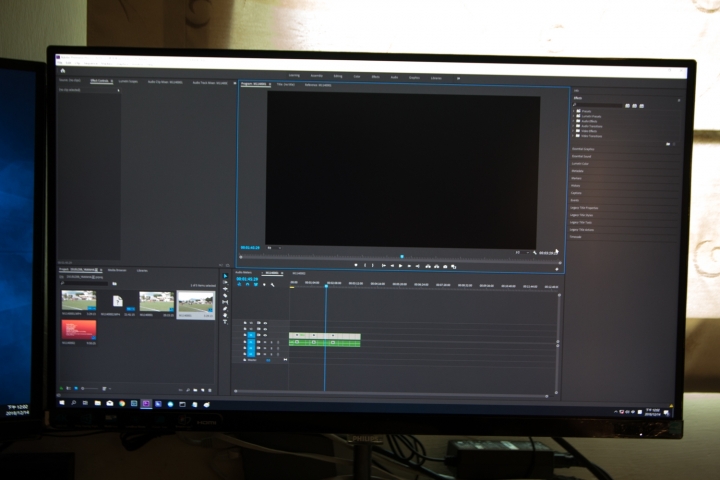Open the History panel
Viewport: 720px width, 480px height.
tap(576, 186)
